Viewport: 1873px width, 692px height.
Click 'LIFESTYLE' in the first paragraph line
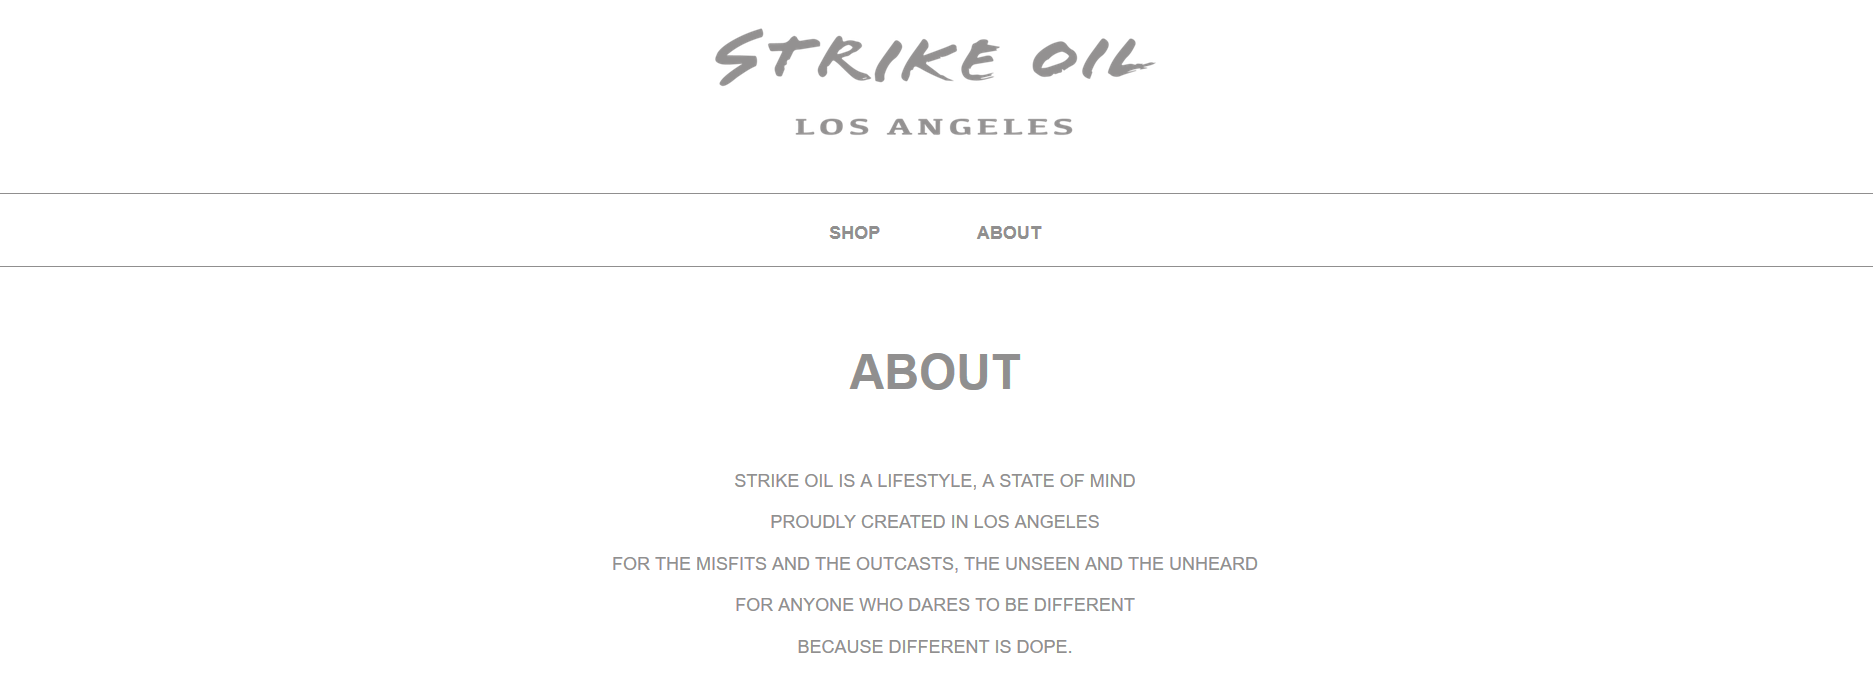926,481
